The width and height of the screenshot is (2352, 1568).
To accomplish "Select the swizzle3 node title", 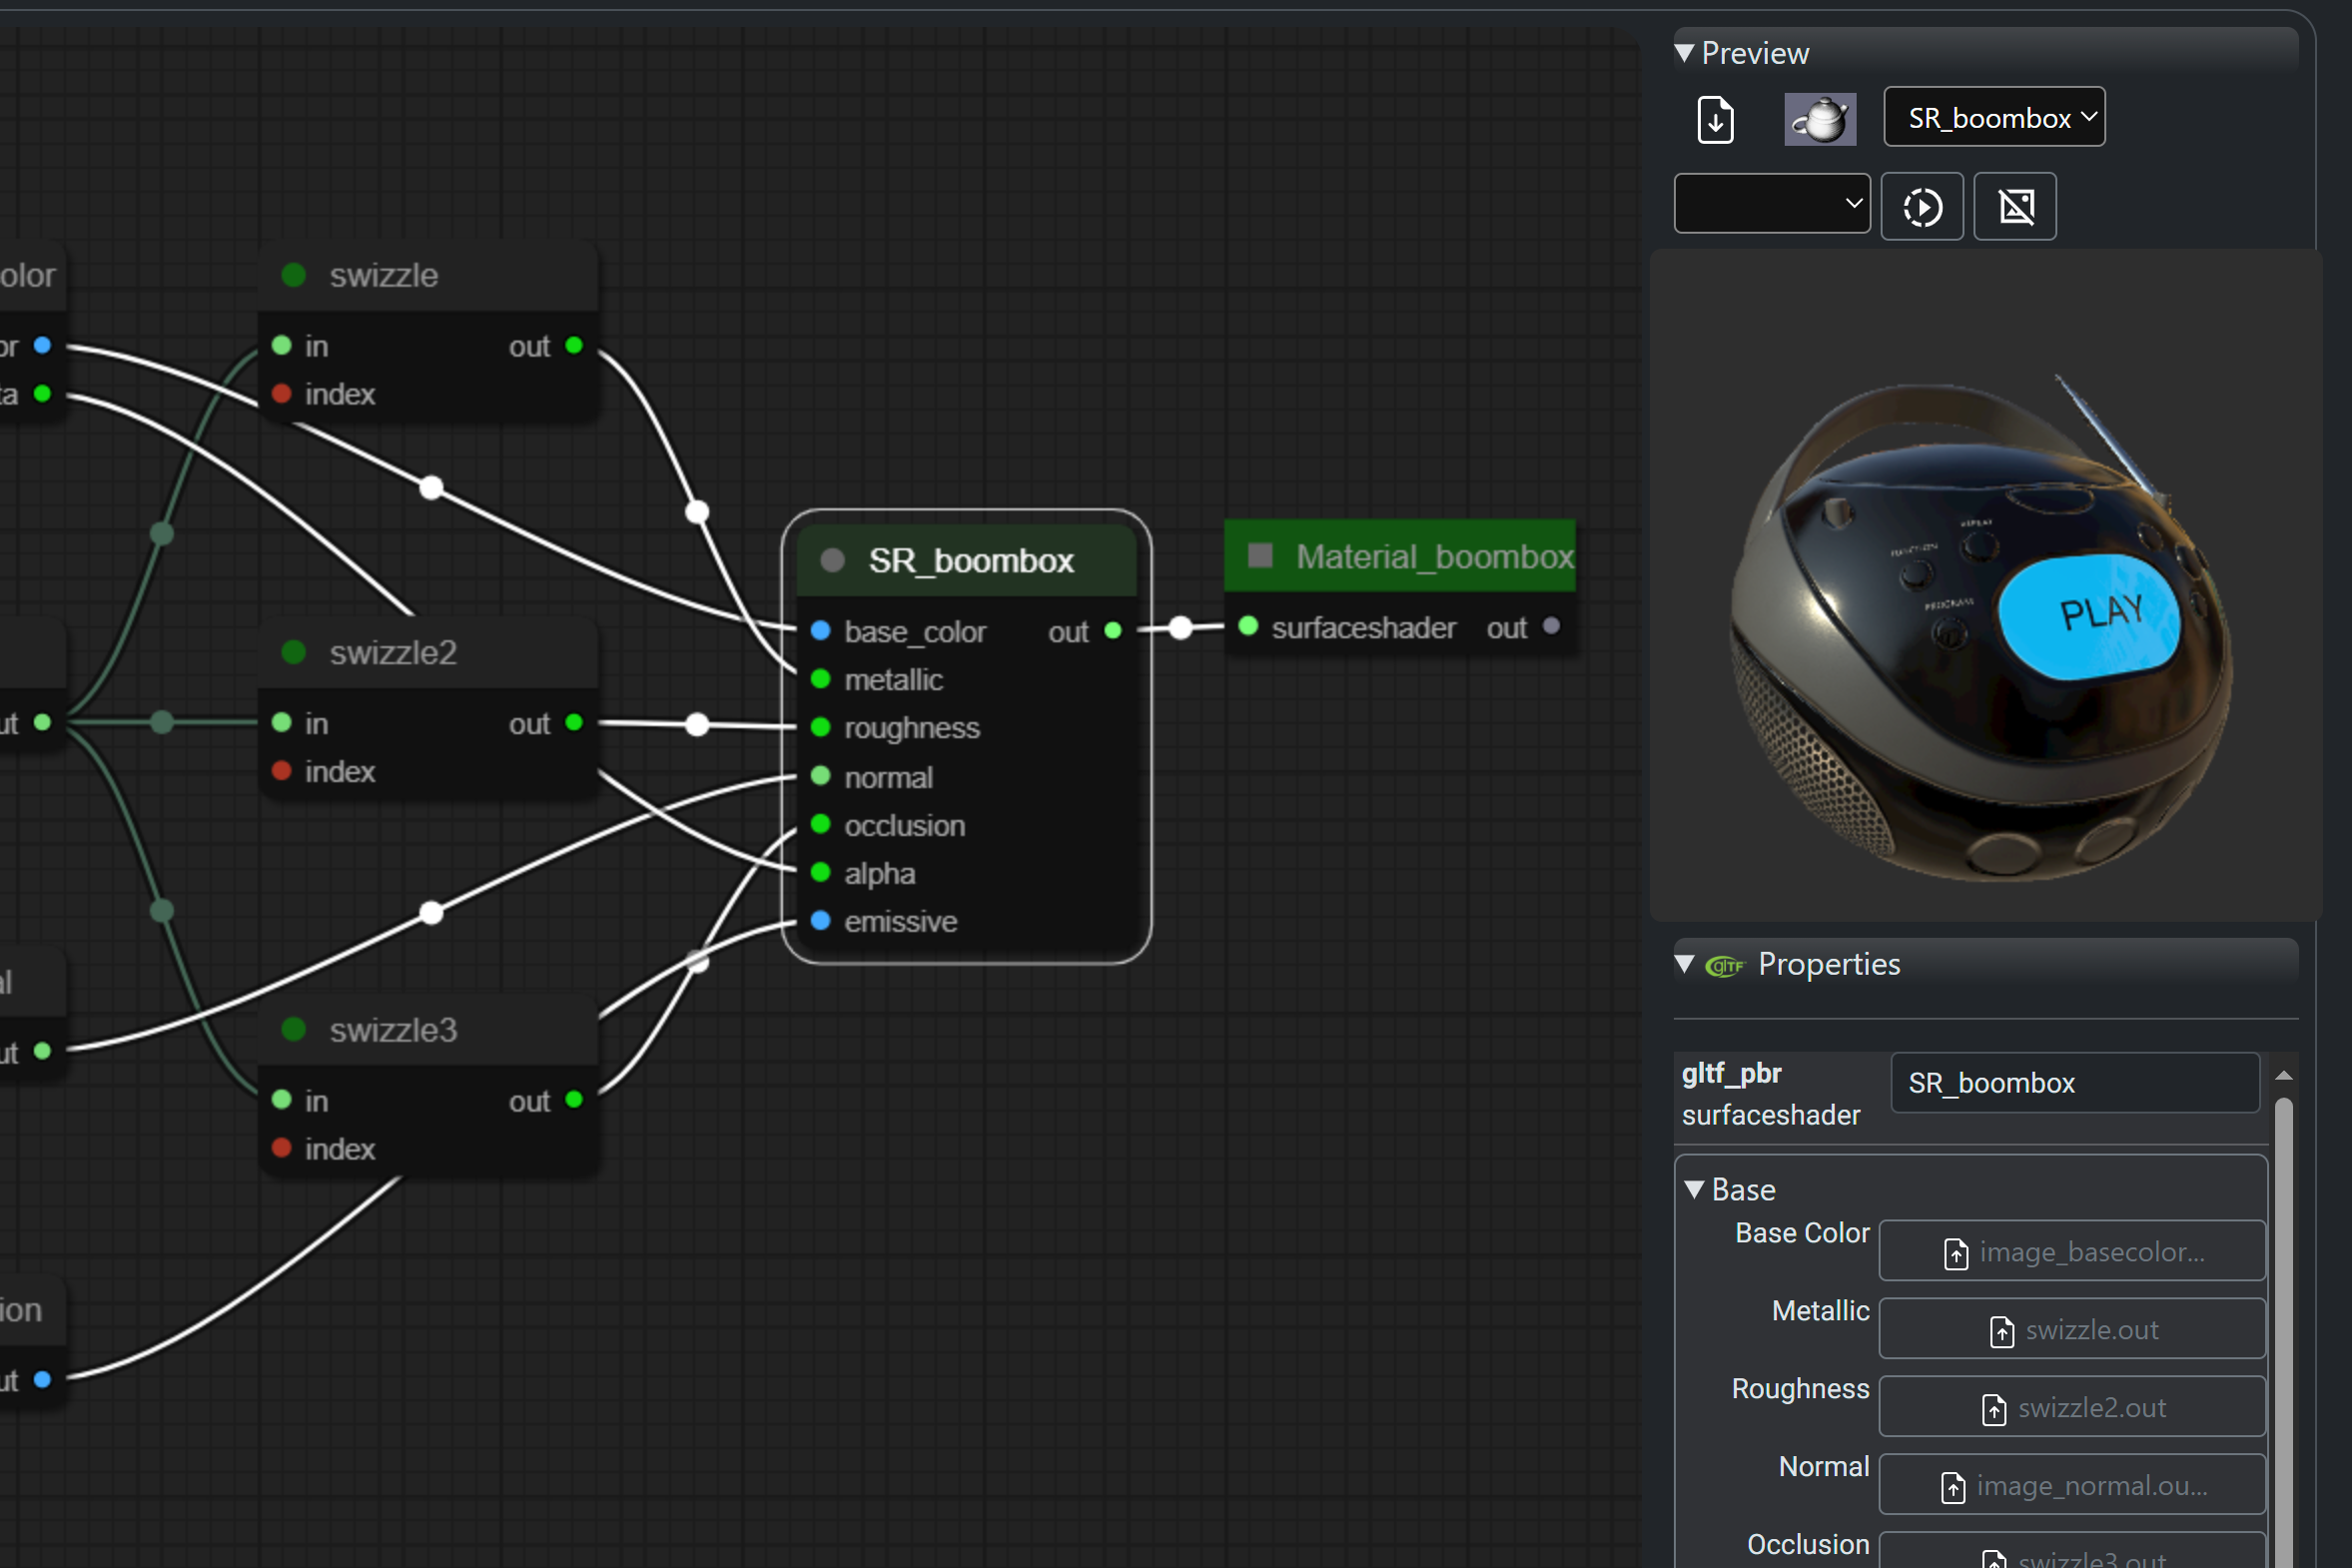I will pyautogui.click(x=393, y=1030).
